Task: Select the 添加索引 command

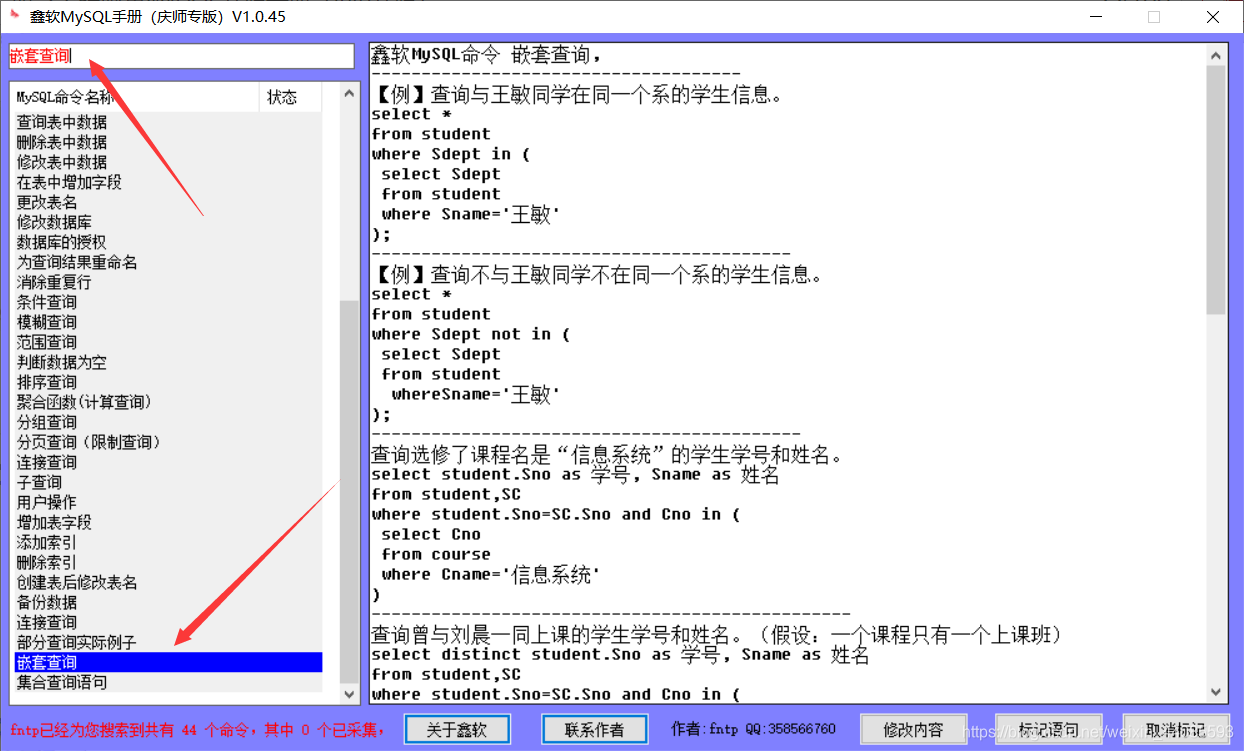Action: click(x=168, y=542)
